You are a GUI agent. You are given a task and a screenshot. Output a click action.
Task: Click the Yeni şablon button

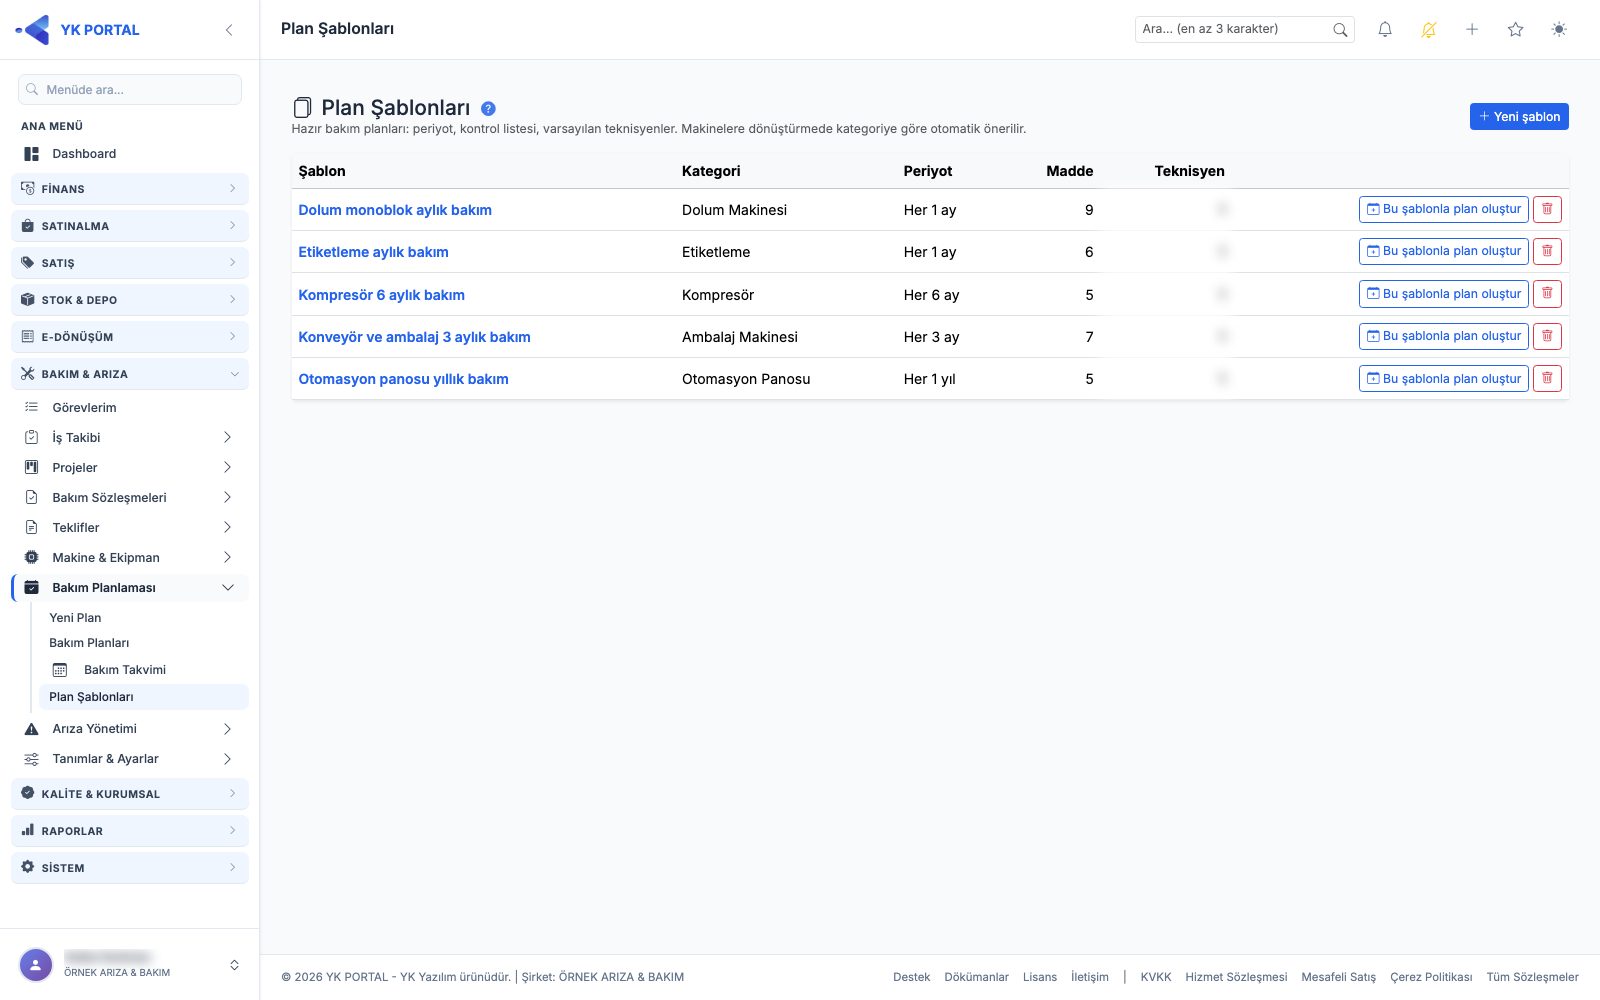pyautogui.click(x=1519, y=117)
